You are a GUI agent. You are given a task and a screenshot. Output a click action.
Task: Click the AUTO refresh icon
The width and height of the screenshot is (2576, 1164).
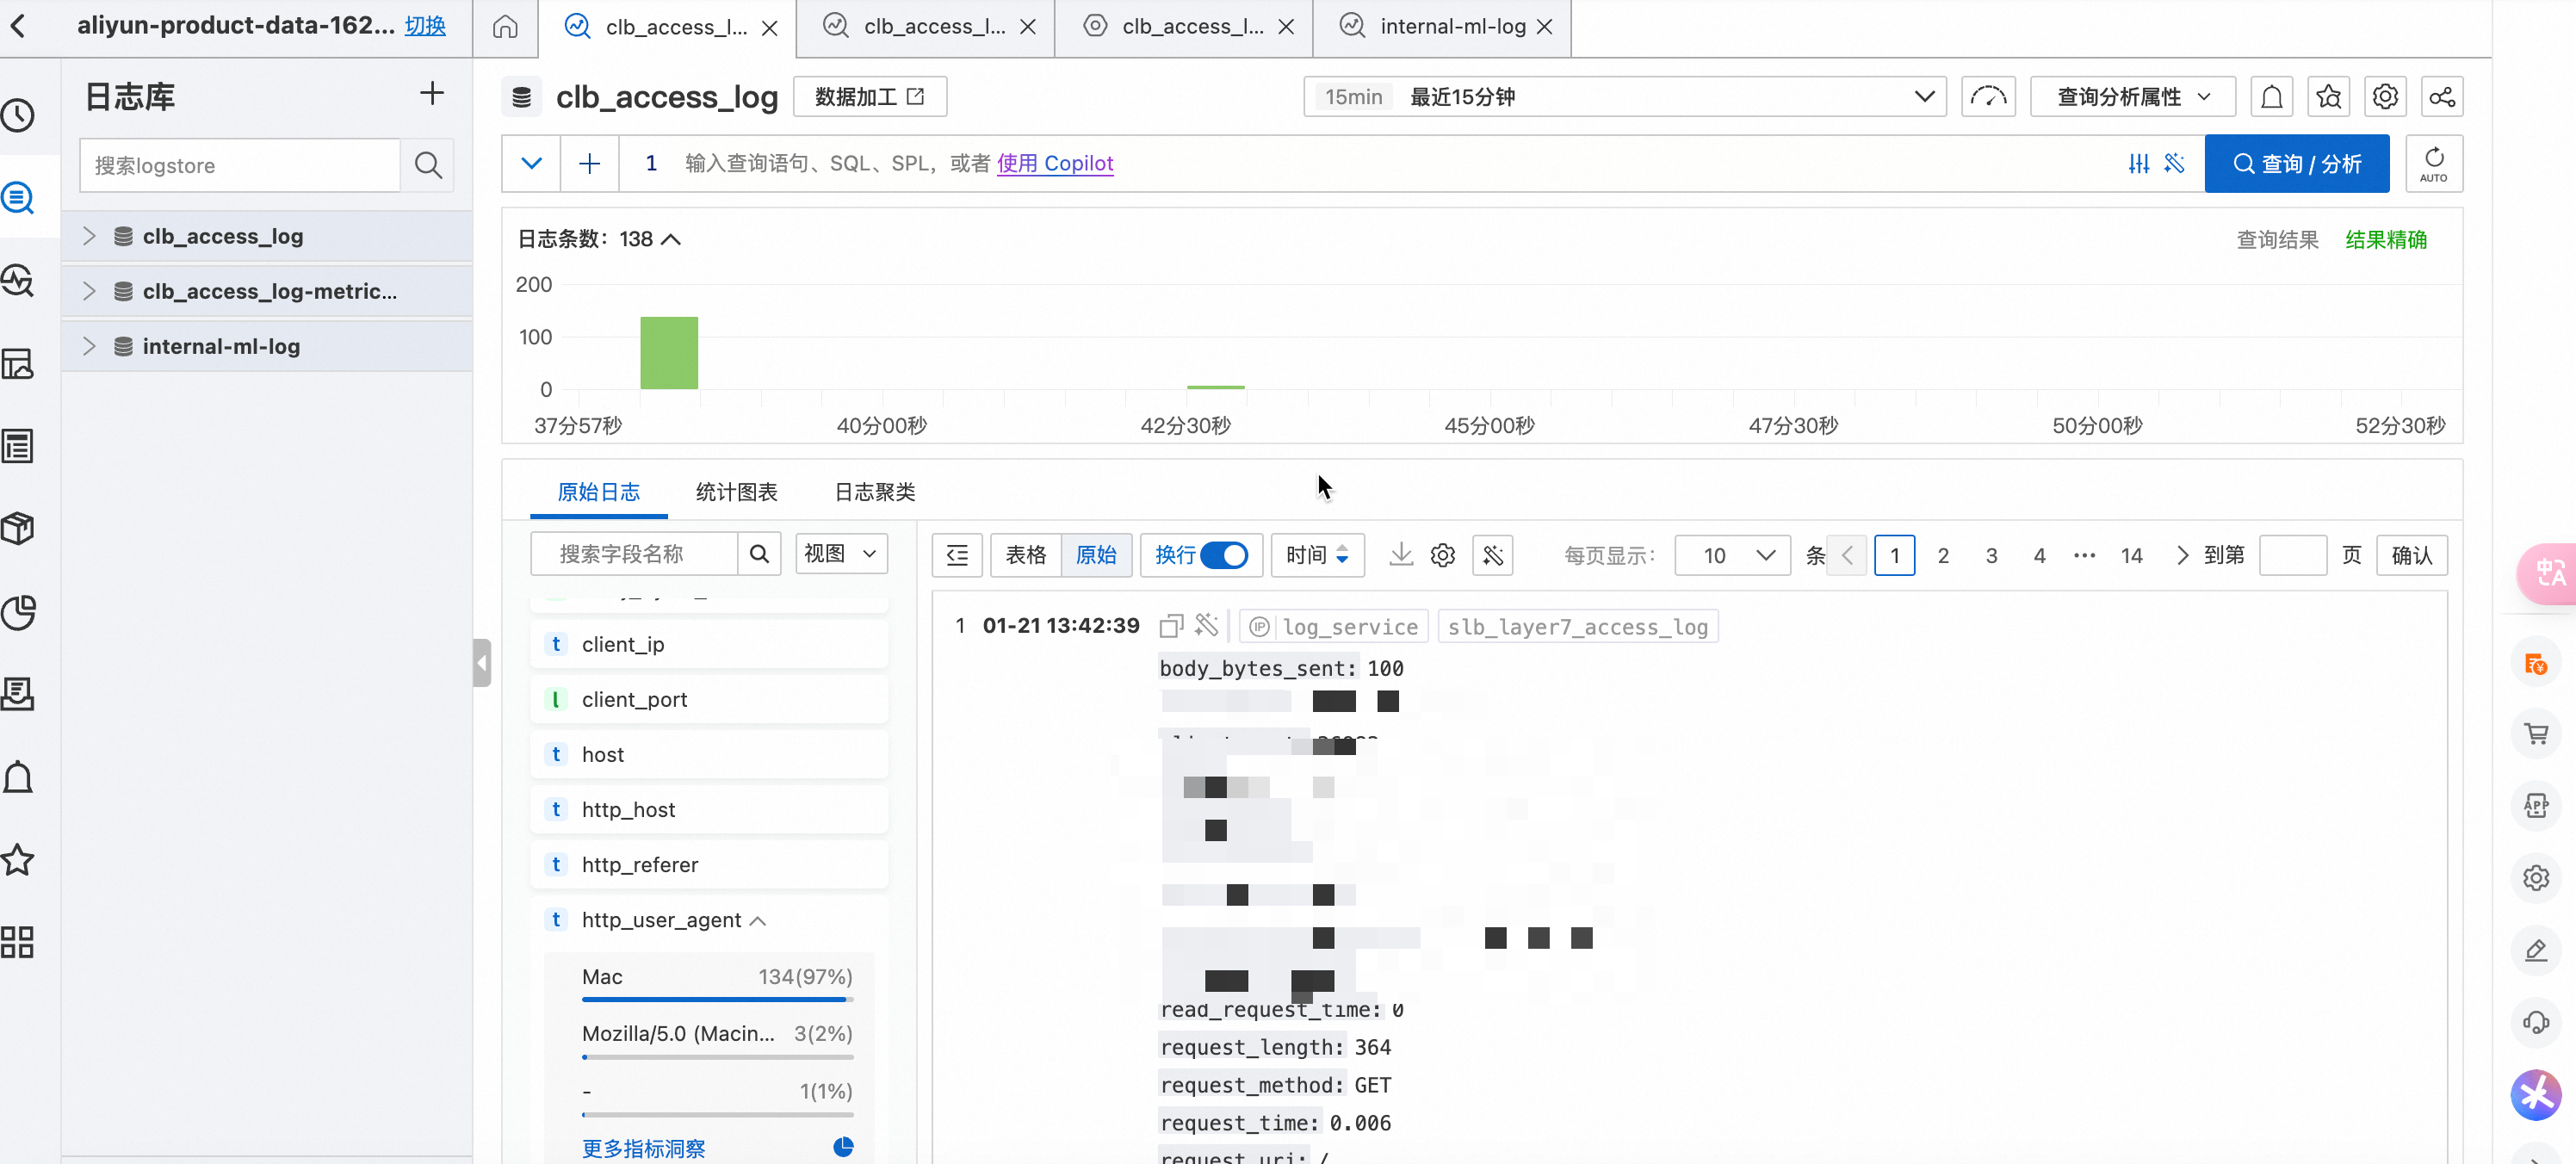pyautogui.click(x=2433, y=163)
